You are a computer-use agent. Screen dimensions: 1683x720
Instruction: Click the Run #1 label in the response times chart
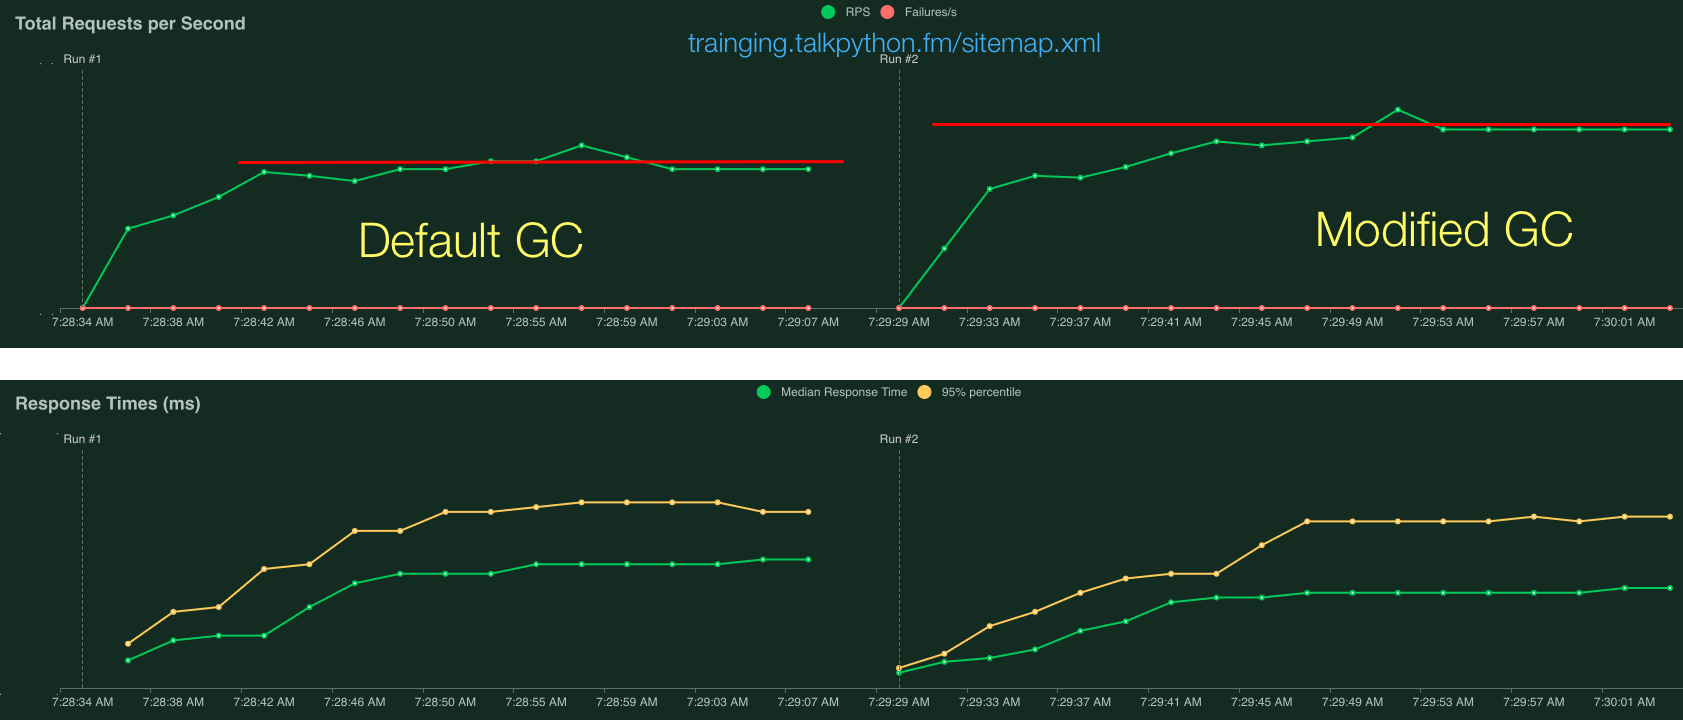[82, 439]
